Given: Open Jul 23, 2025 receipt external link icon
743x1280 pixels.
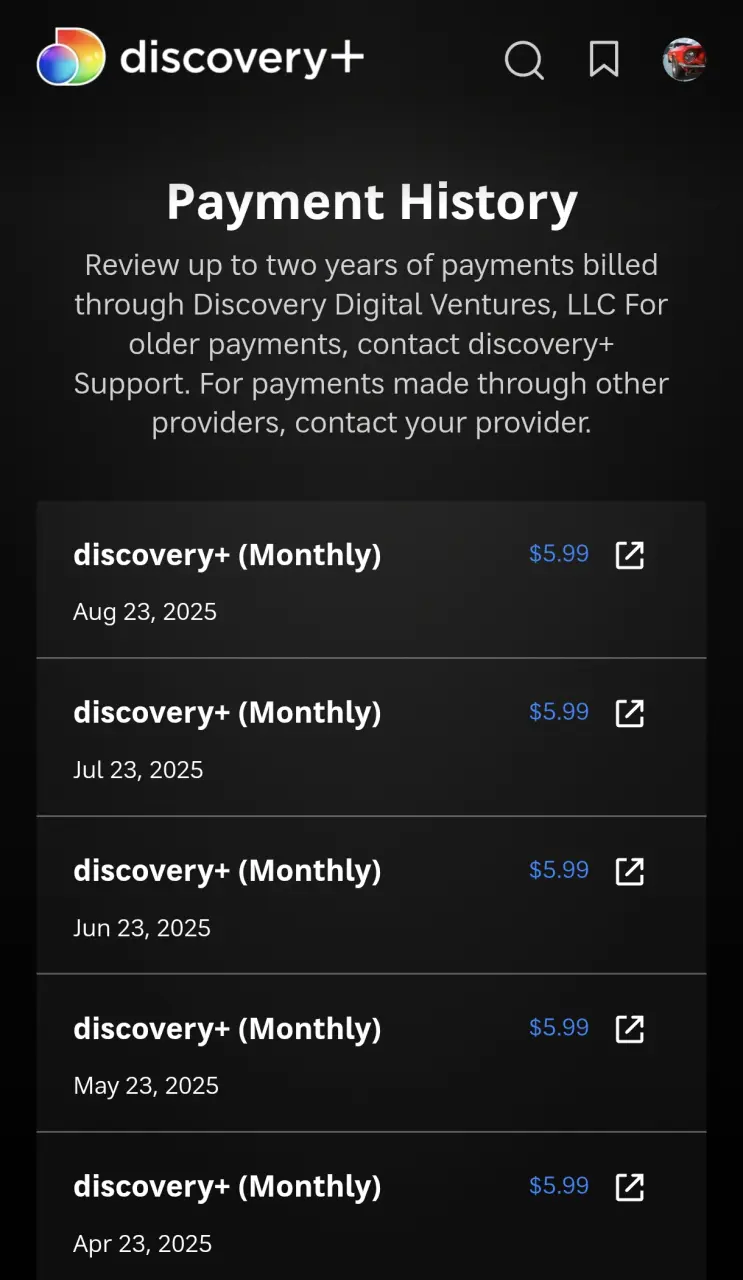Looking at the screenshot, I should pos(629,713).
